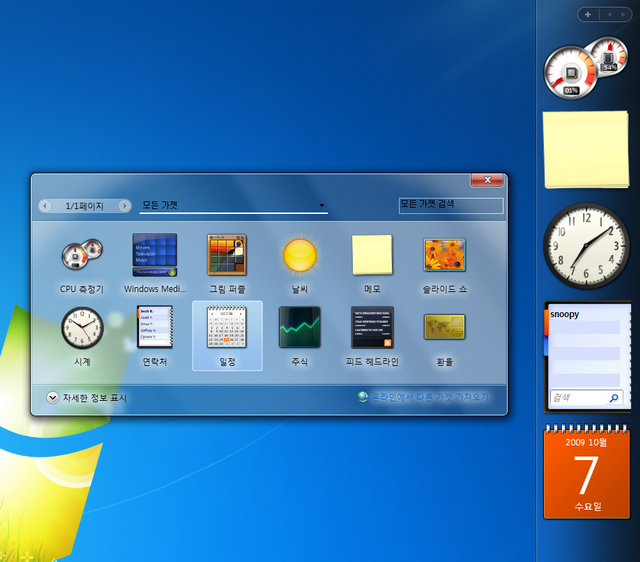Choose the 그림 퍼즐 gadget icon

[227, 255]
